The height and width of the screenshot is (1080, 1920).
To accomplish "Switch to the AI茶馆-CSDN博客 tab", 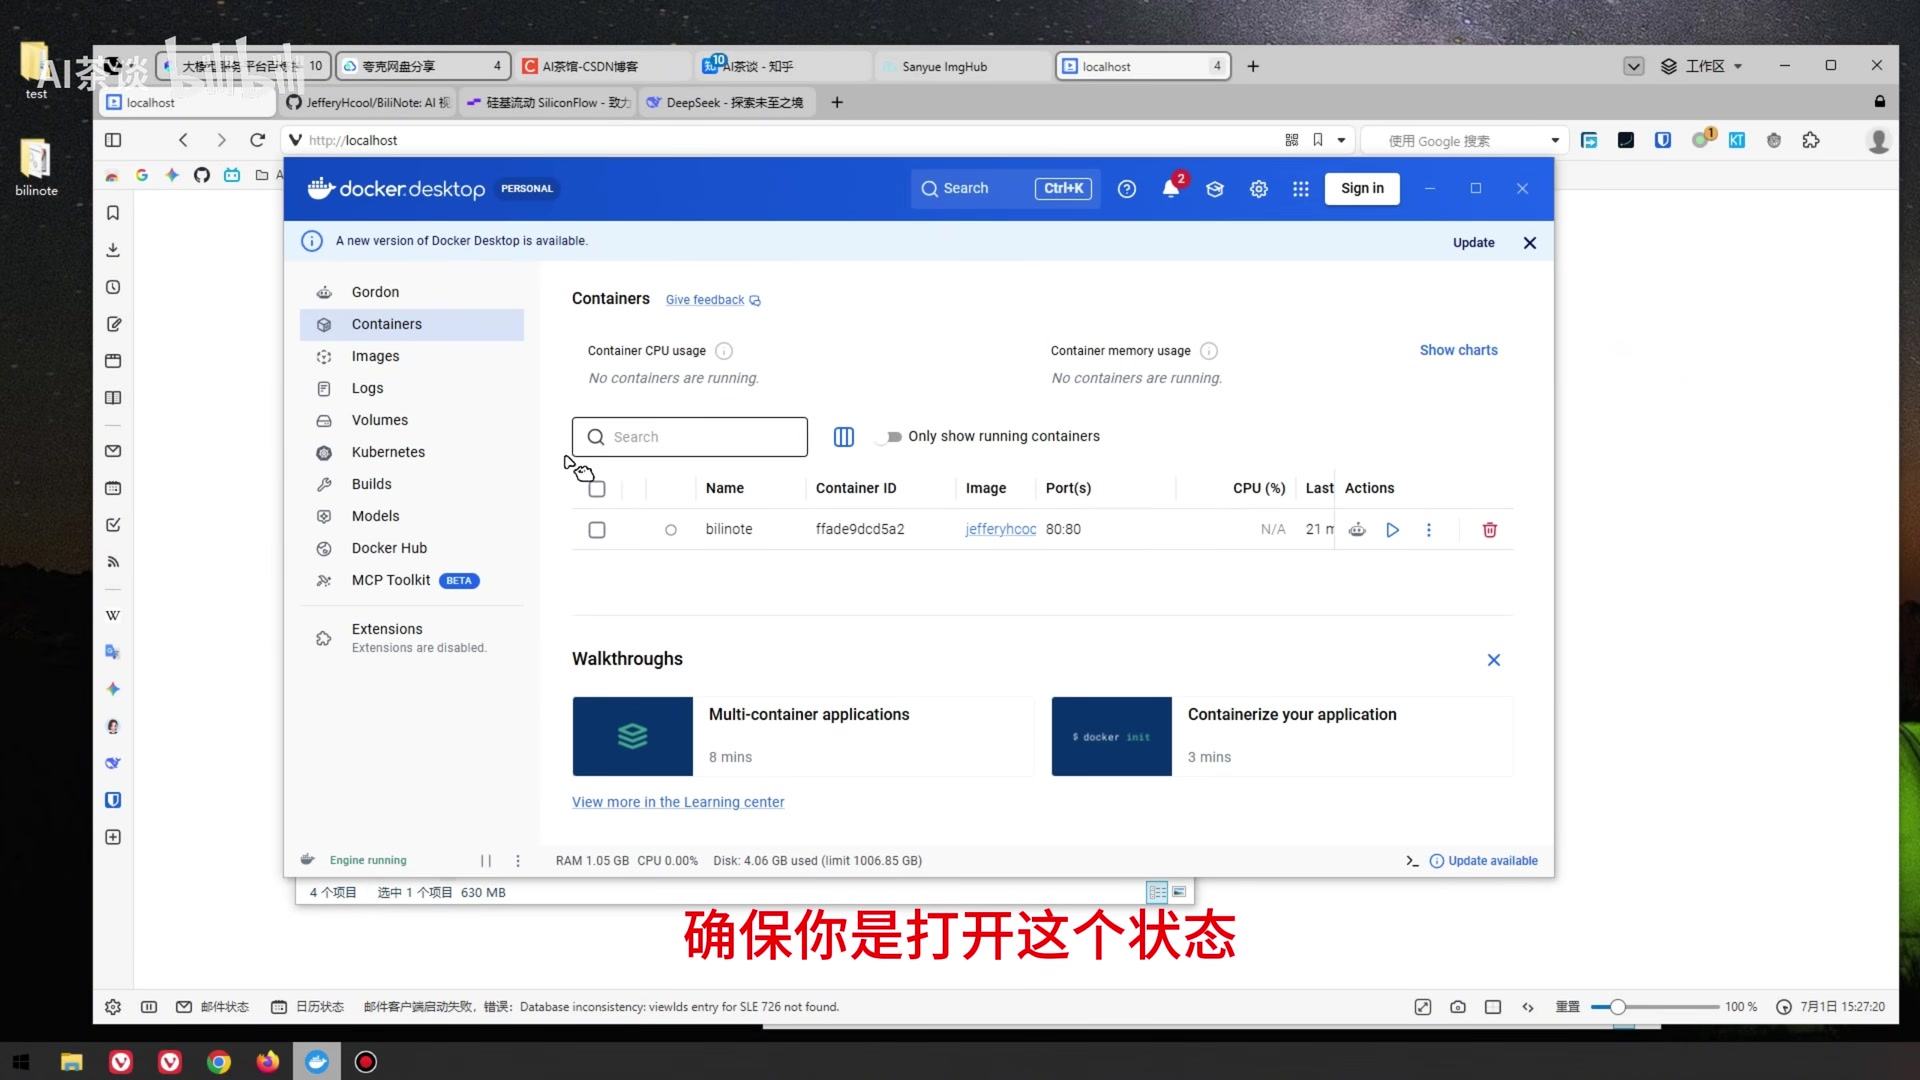I will 604,66.
